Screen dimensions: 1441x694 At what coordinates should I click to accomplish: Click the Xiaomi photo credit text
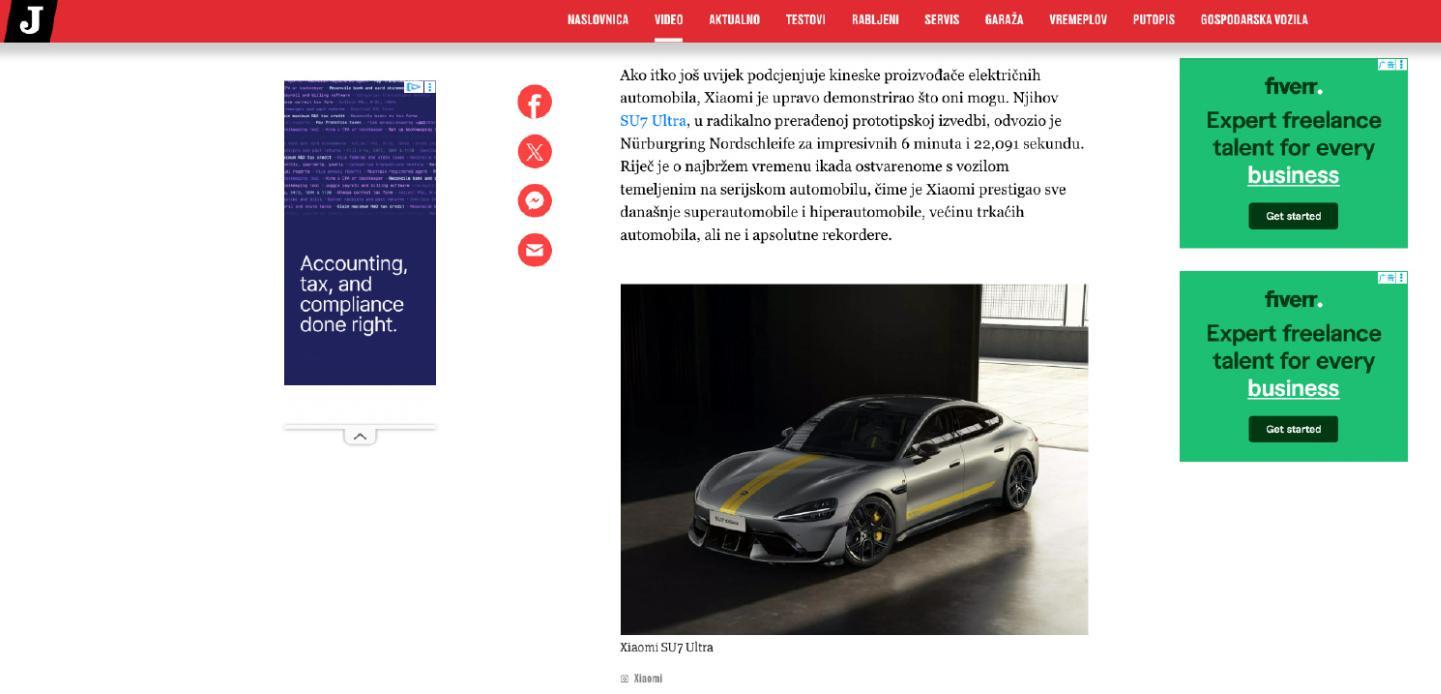tap(648, 679)
